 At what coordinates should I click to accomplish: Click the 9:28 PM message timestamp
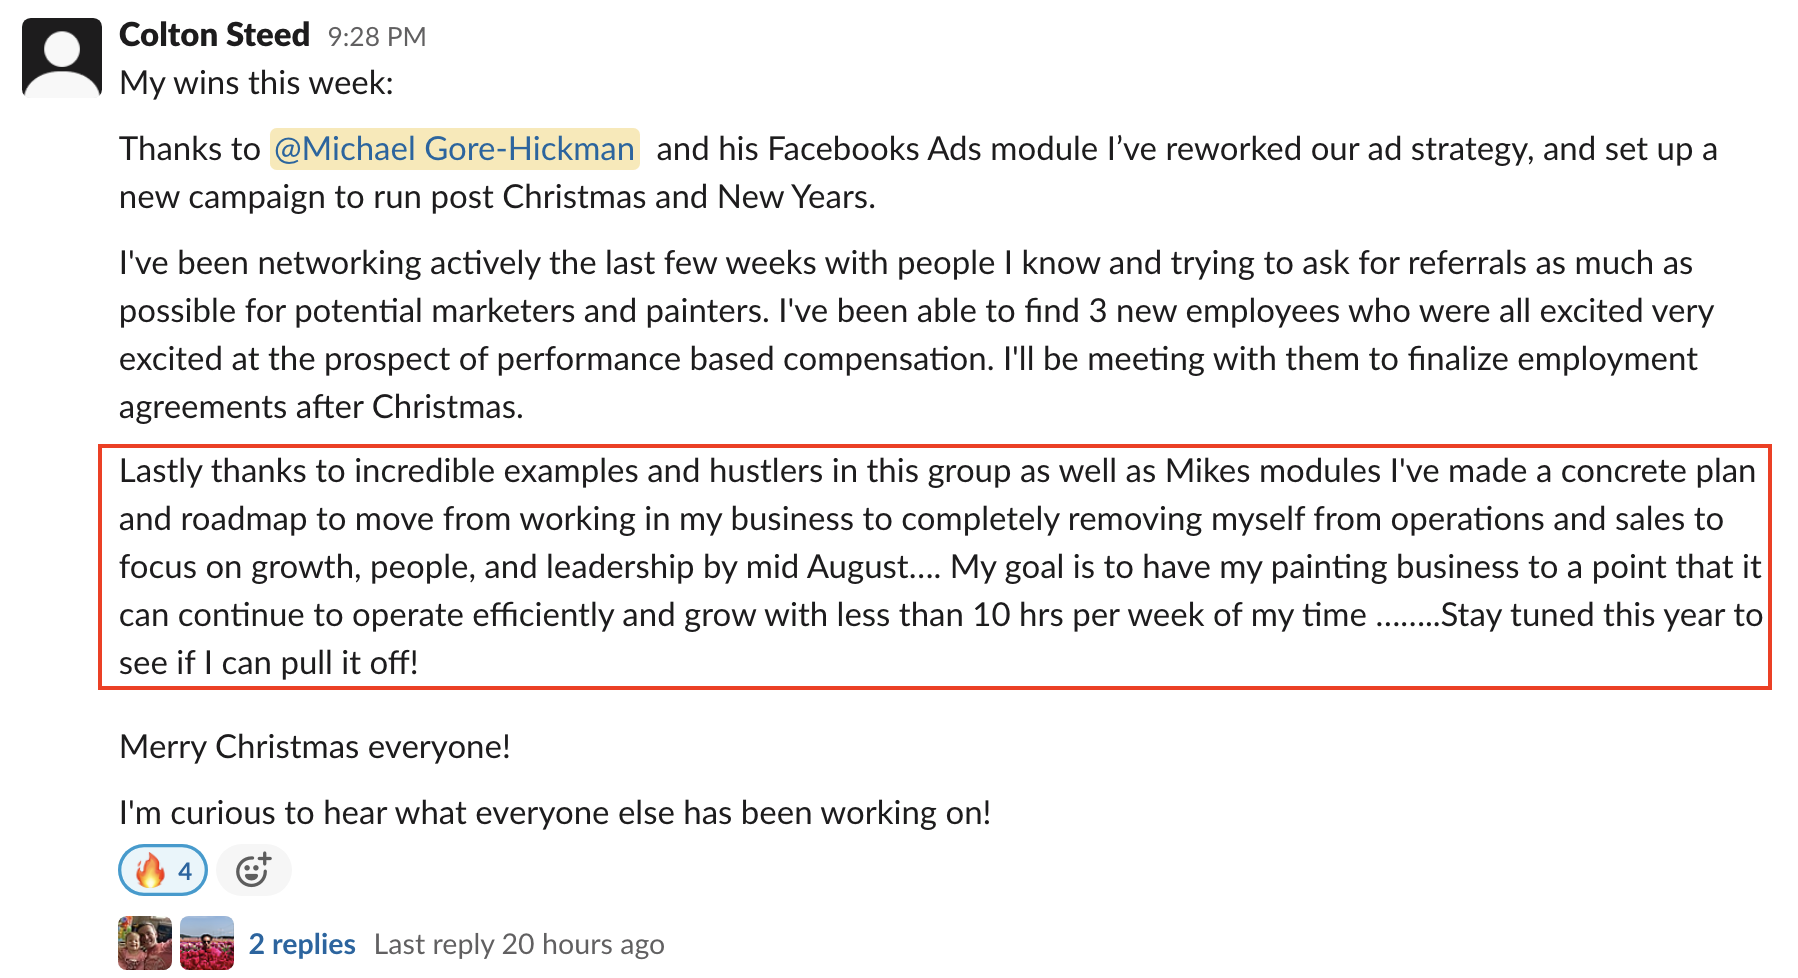[x=377, y=37]
